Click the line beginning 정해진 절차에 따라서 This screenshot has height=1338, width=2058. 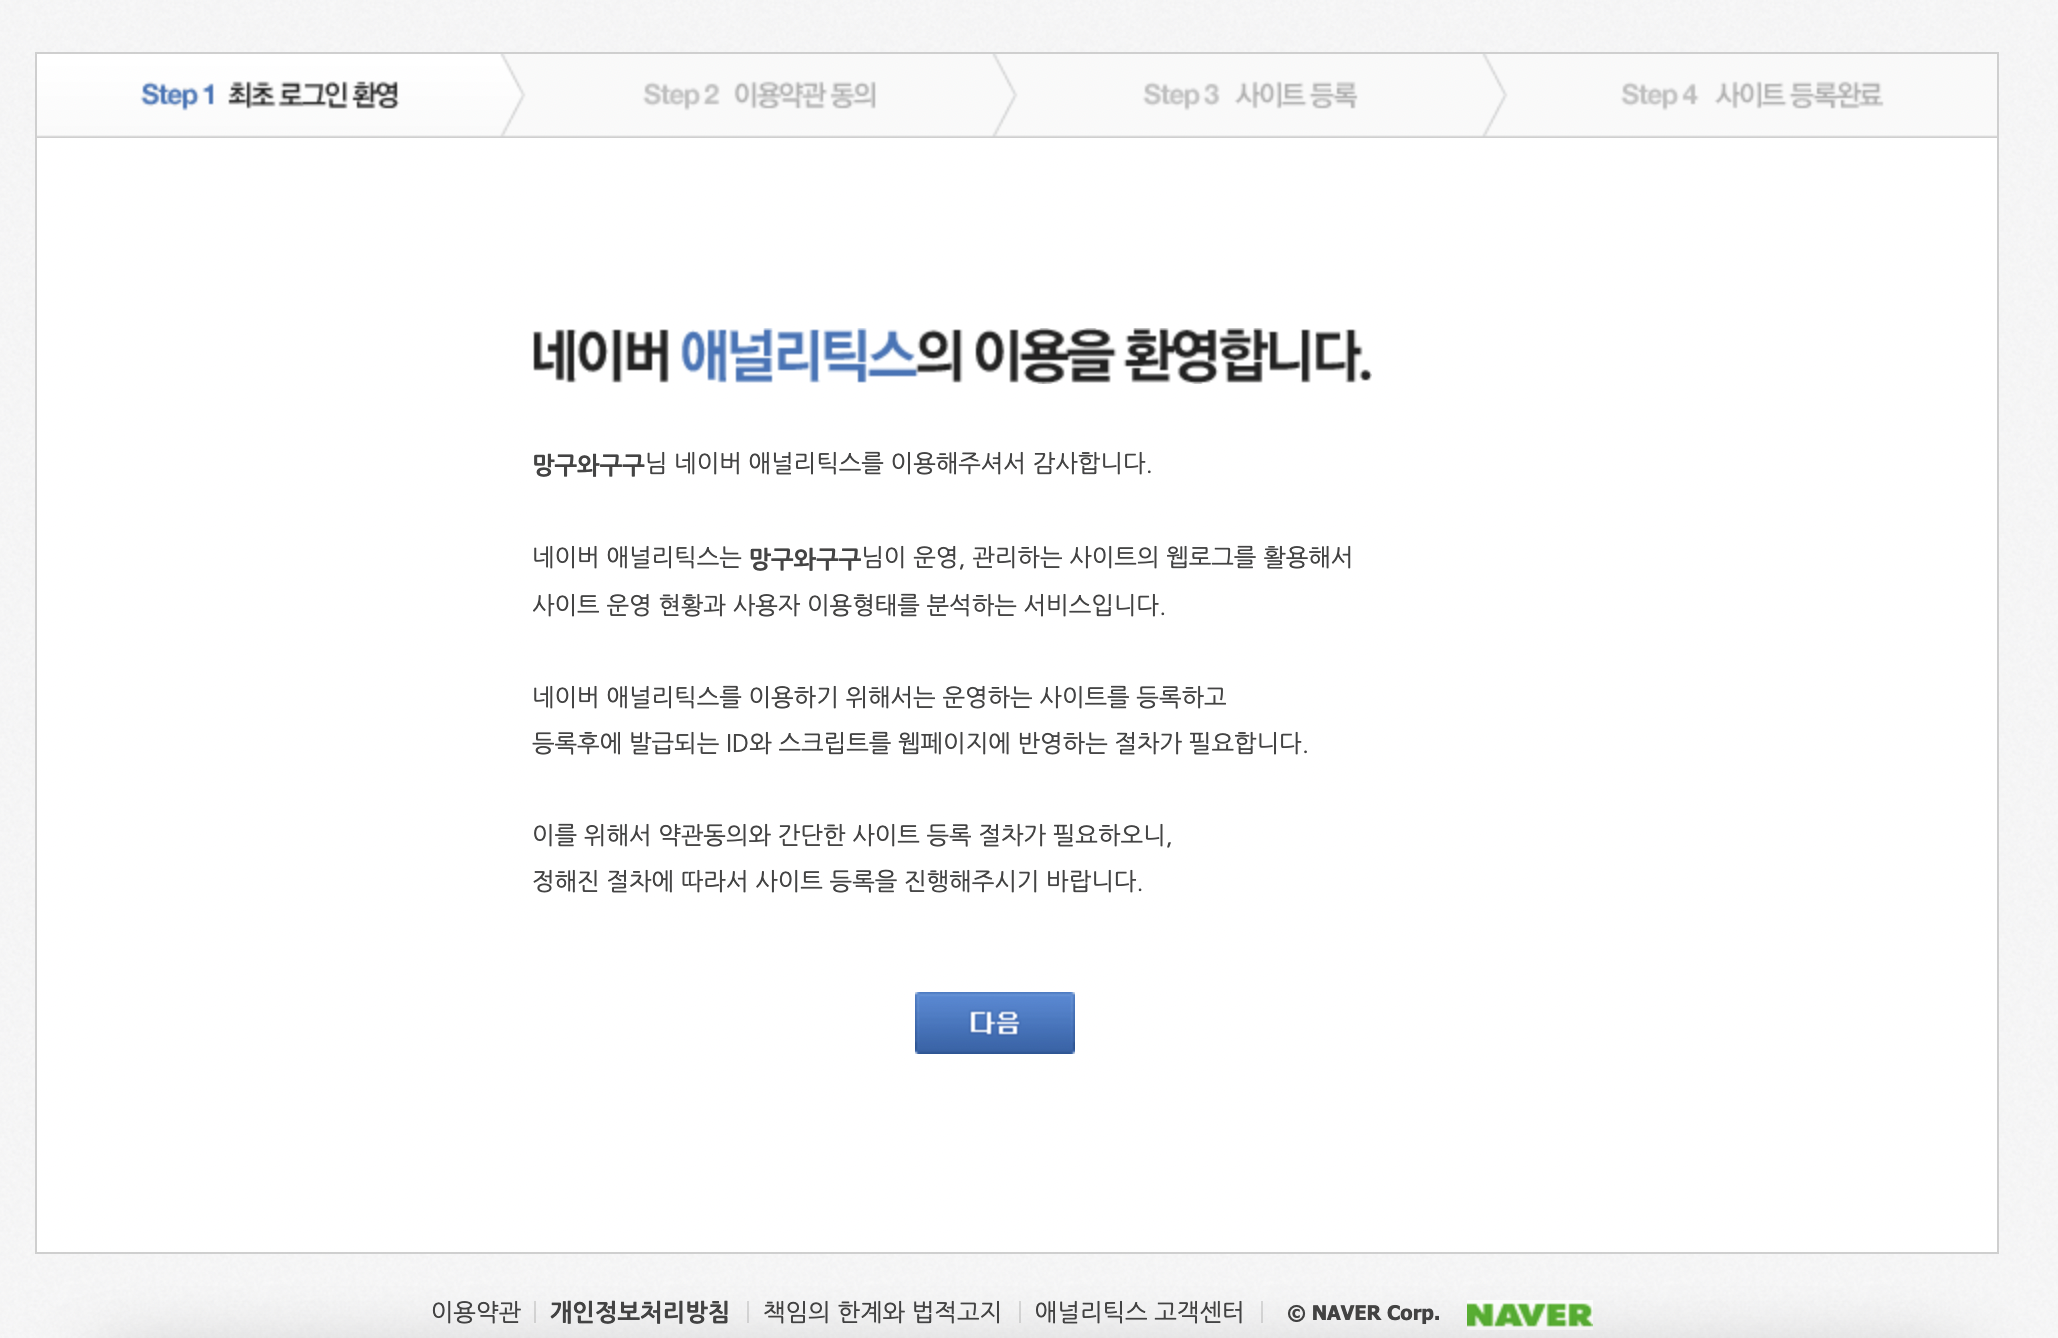pyautogui.click(x=837, y=881)
